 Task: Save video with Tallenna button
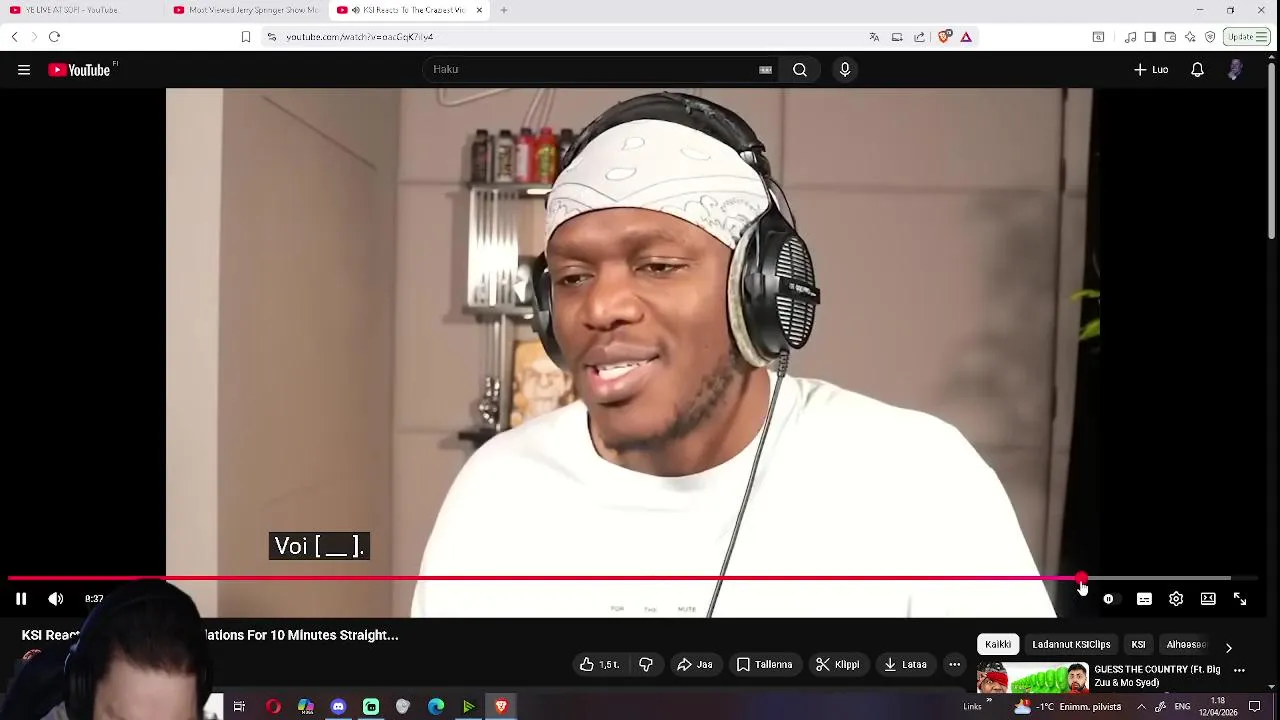765,664
